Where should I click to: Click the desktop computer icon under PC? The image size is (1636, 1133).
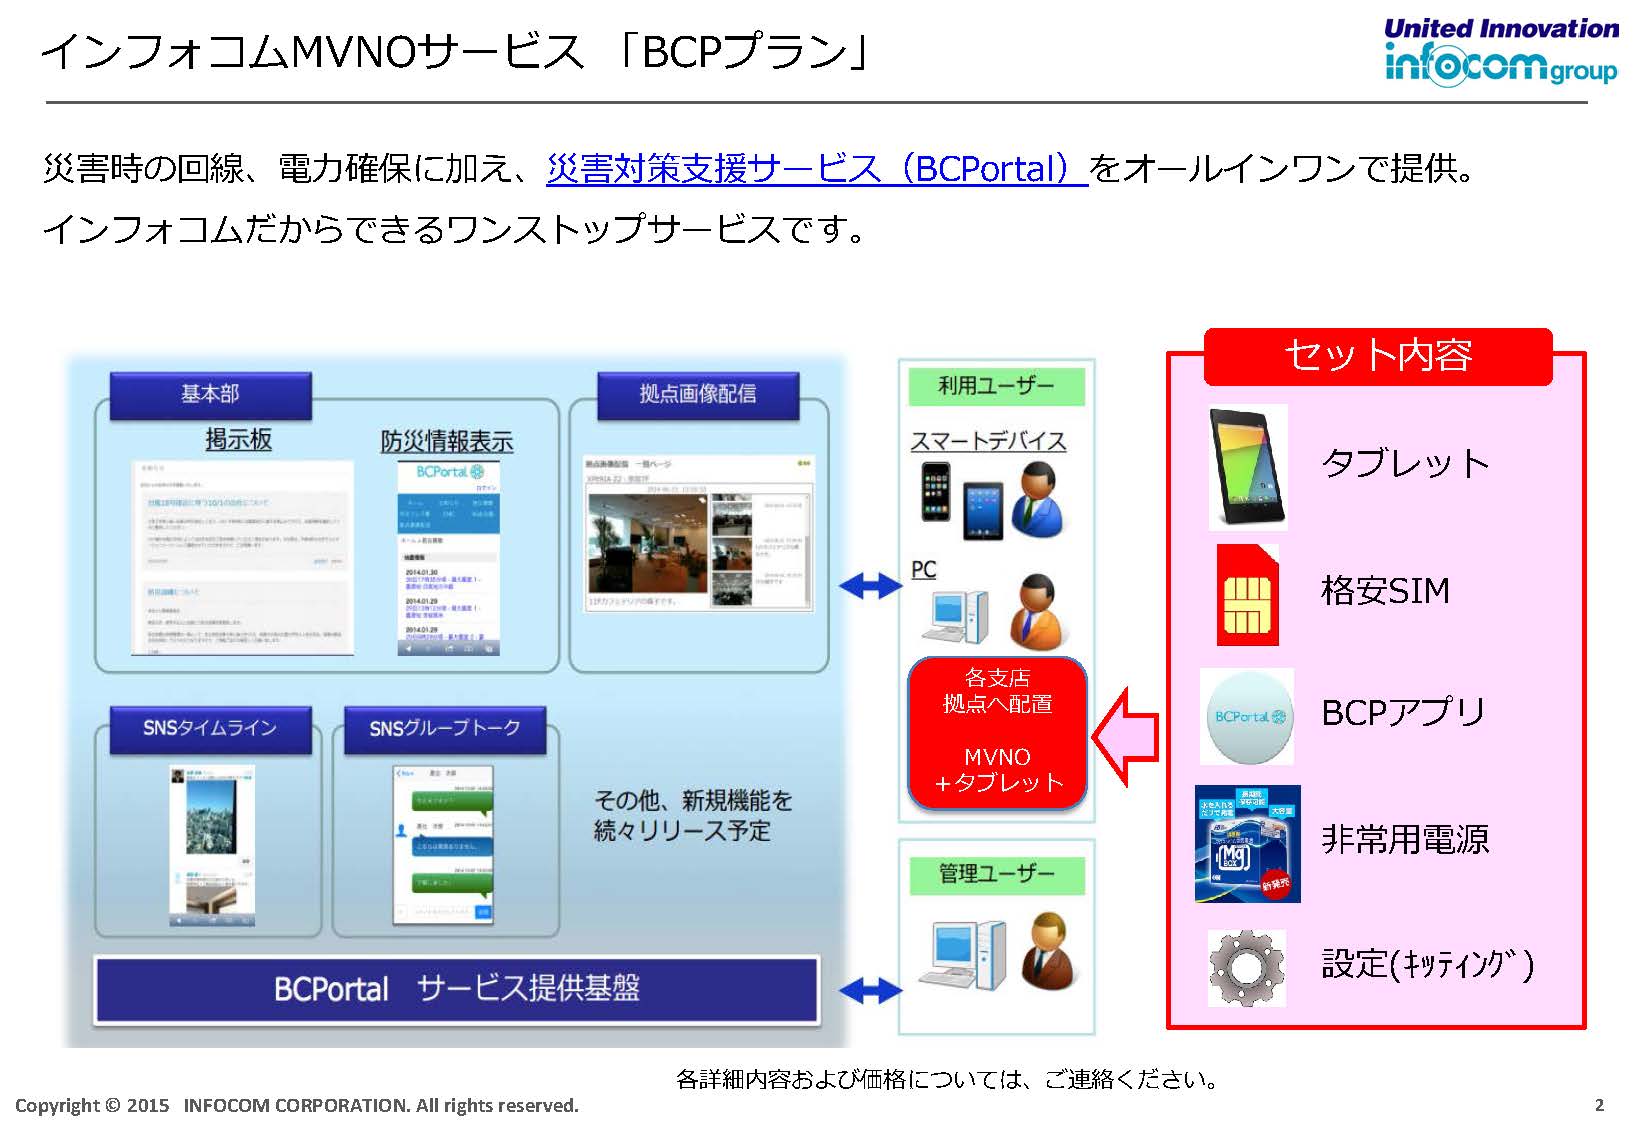point(955,617)
